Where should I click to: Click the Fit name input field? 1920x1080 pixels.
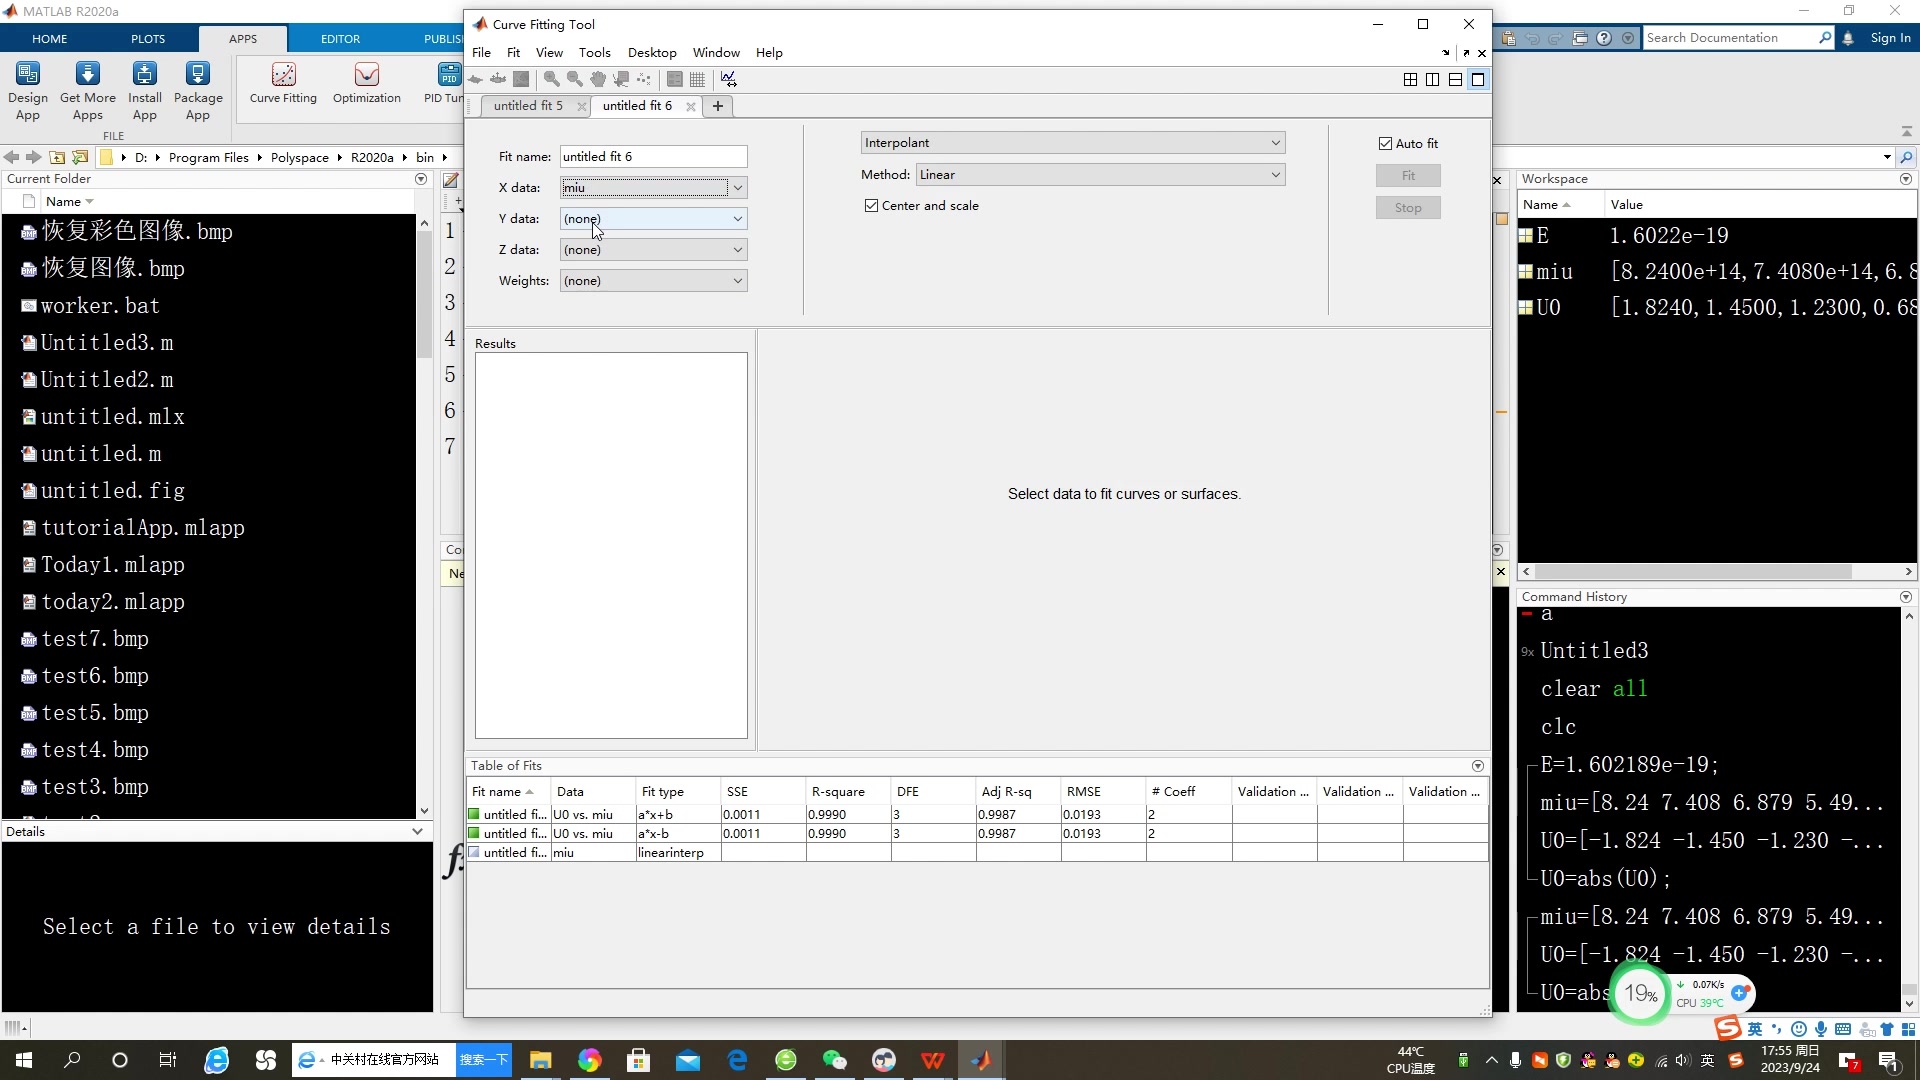click(652, 157)
